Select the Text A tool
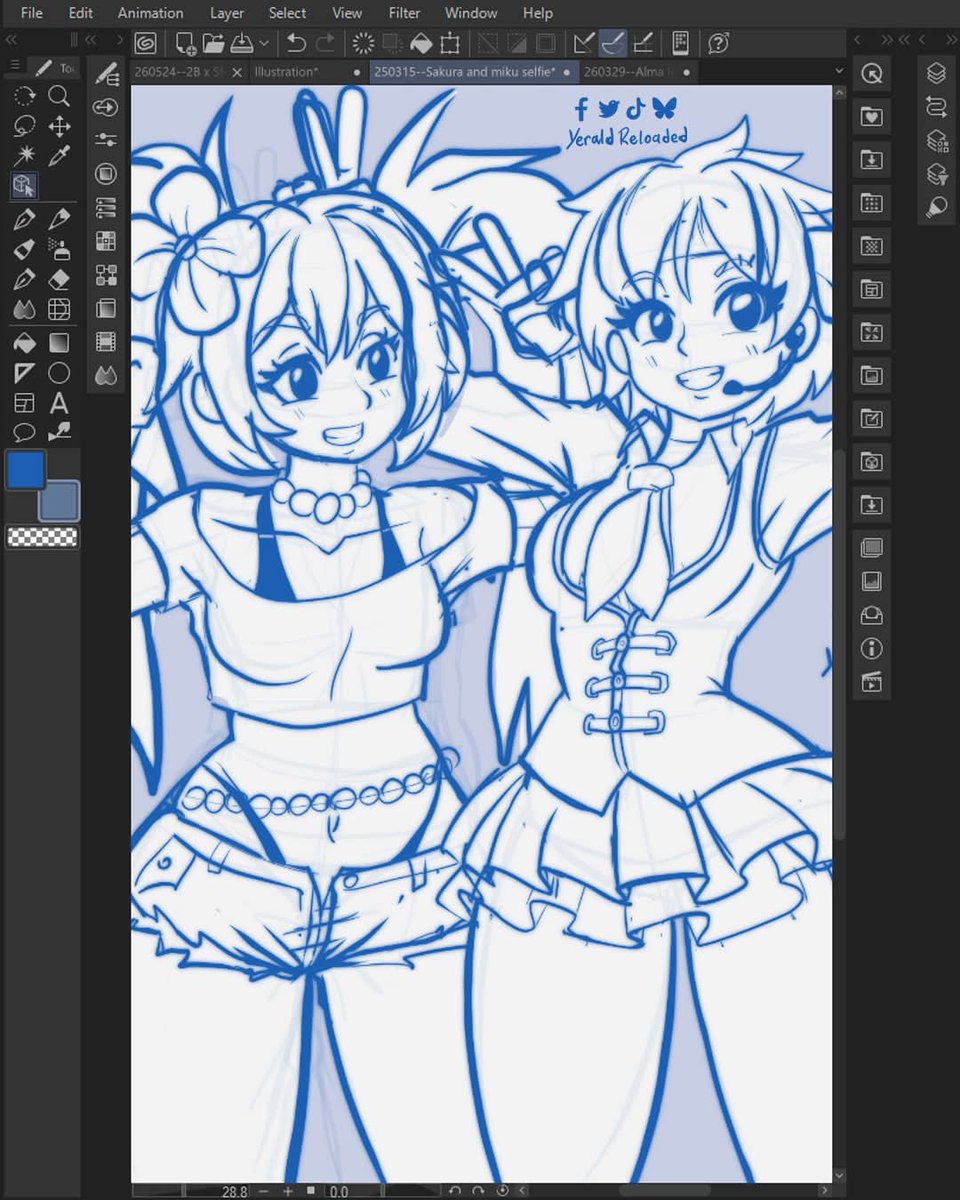 coord(59,403)
